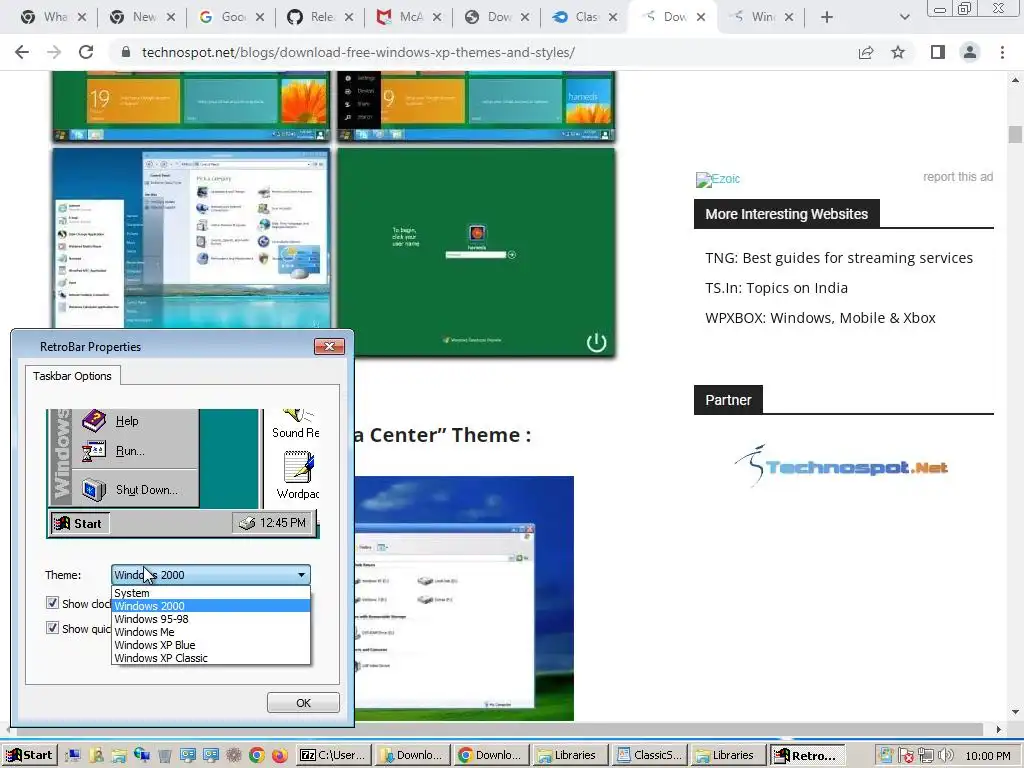Open the TS.In Topics on India link
The height and width of the screenshot is (768, 1024).
(776, 288)
